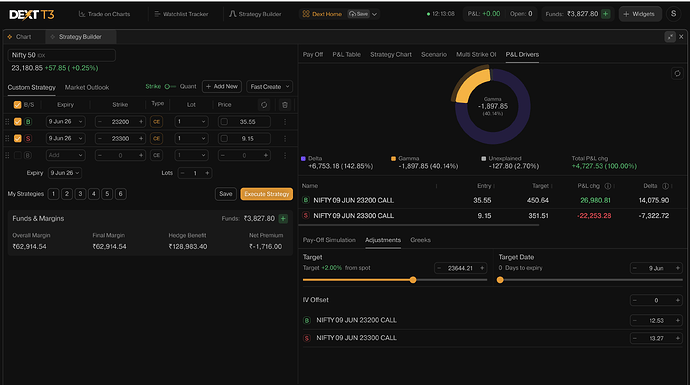
Task: Open expiry dropdown of 23300 leg
Action: (66, 139)
